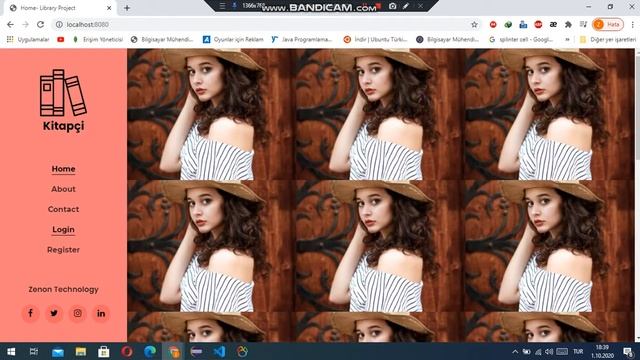Screen dimensions: 640x360
Task: Open the splinter cell - Google bookmark
Action: (x=521, y=40)
